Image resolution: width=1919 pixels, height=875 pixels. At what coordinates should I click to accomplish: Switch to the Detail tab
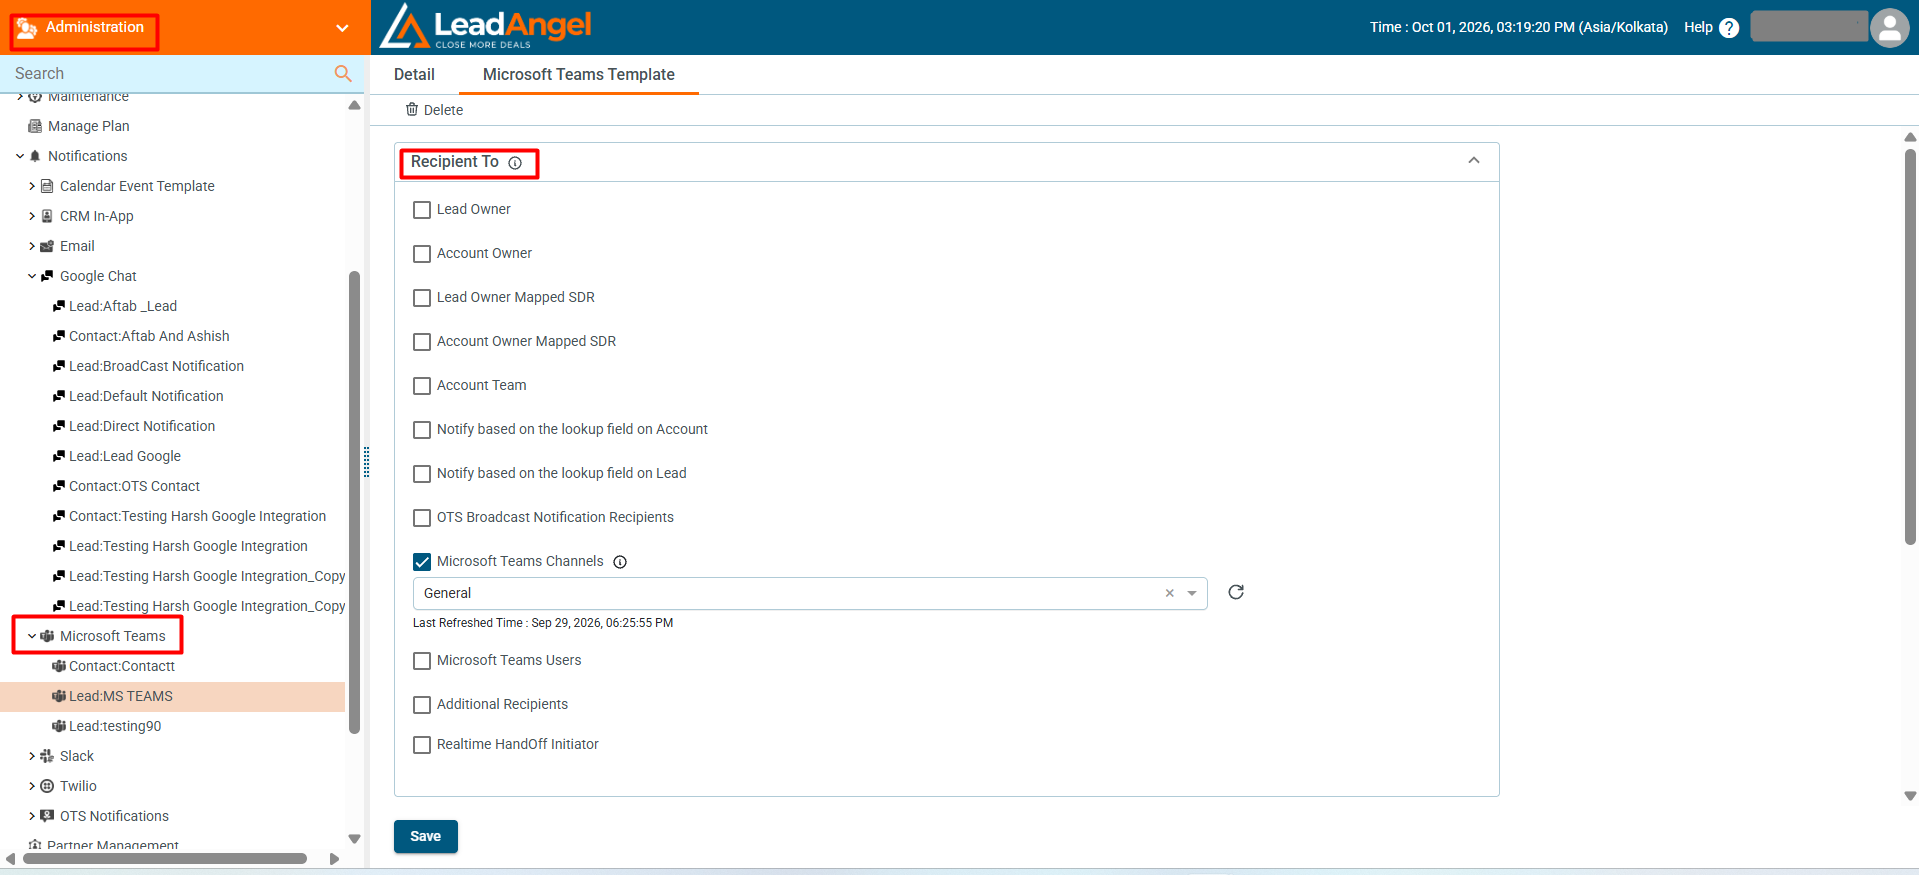pyautogui.click(x=414, y=74)
